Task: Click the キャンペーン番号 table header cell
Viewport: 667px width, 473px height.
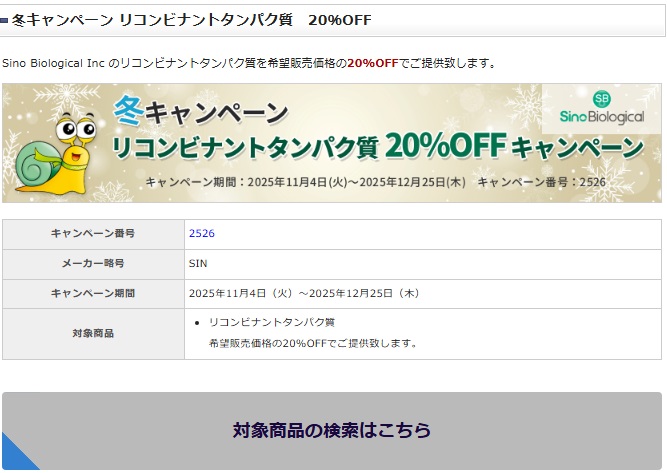Action: [93, 234]
